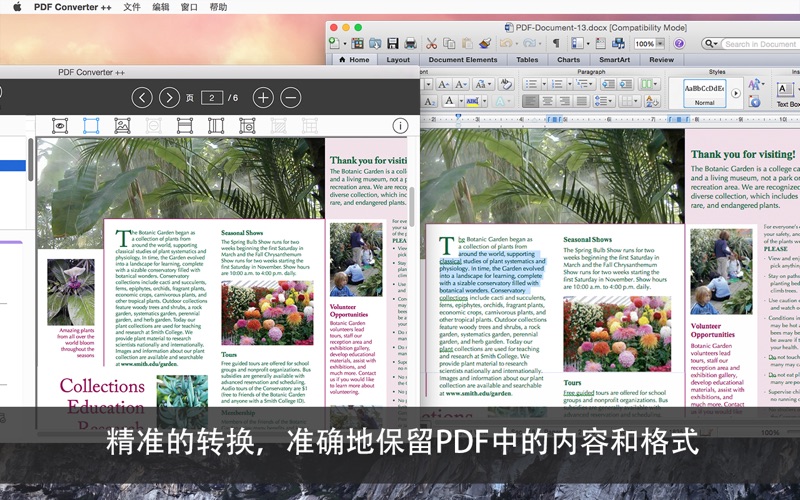
Task: Toggle align left in Paragraph group
Action: [x=530, y=101]
